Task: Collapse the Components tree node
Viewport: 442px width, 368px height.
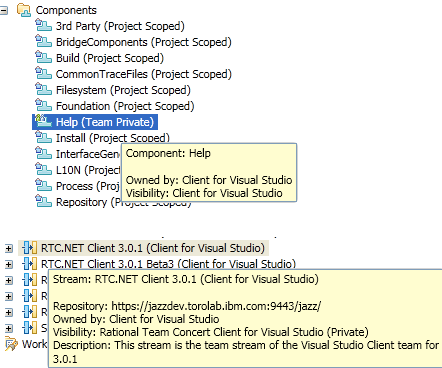Action: (x=3, y=11)
